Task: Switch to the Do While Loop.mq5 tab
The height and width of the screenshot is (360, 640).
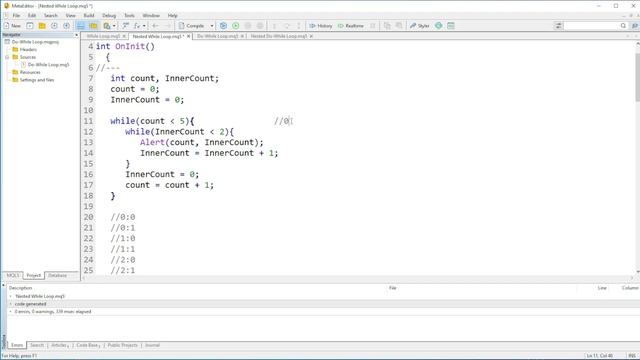Action: [x=218, y=36]
